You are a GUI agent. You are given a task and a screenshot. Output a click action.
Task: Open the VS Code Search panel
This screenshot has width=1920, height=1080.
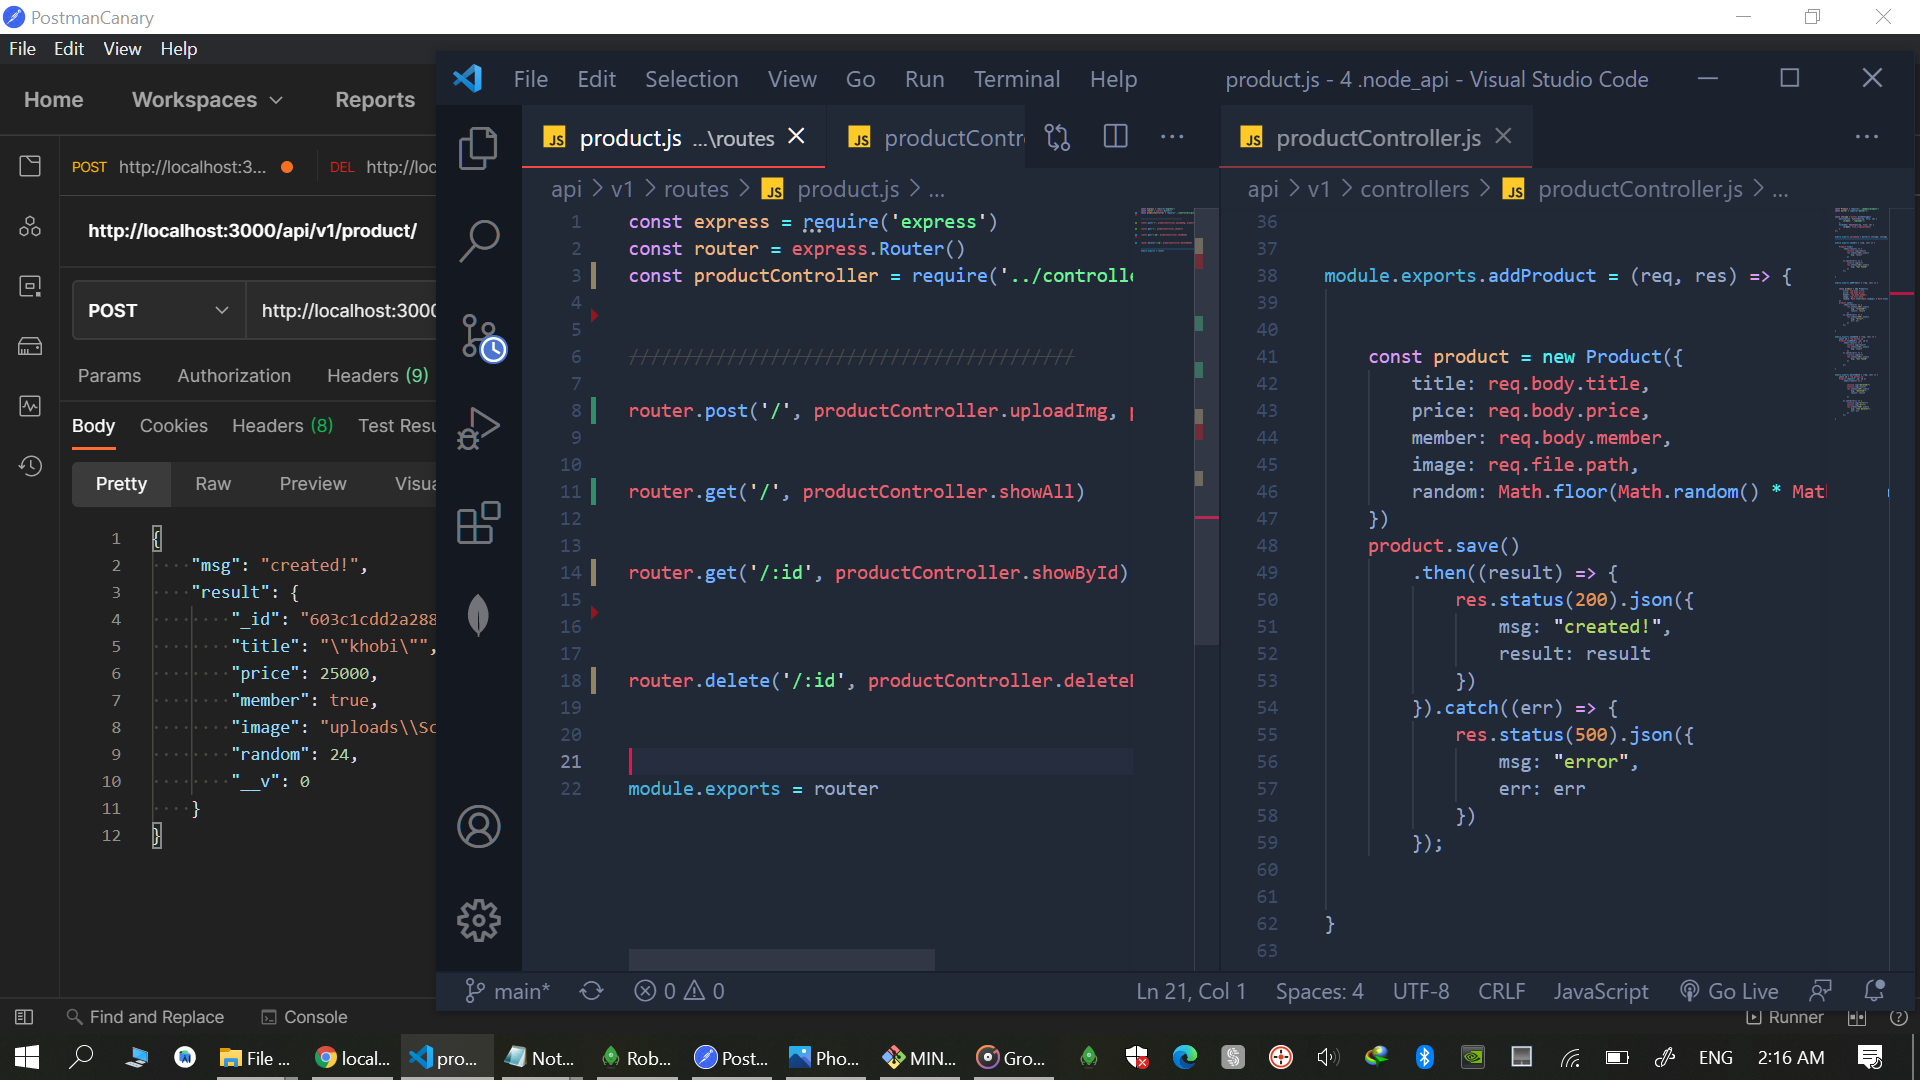click(478, 241)
